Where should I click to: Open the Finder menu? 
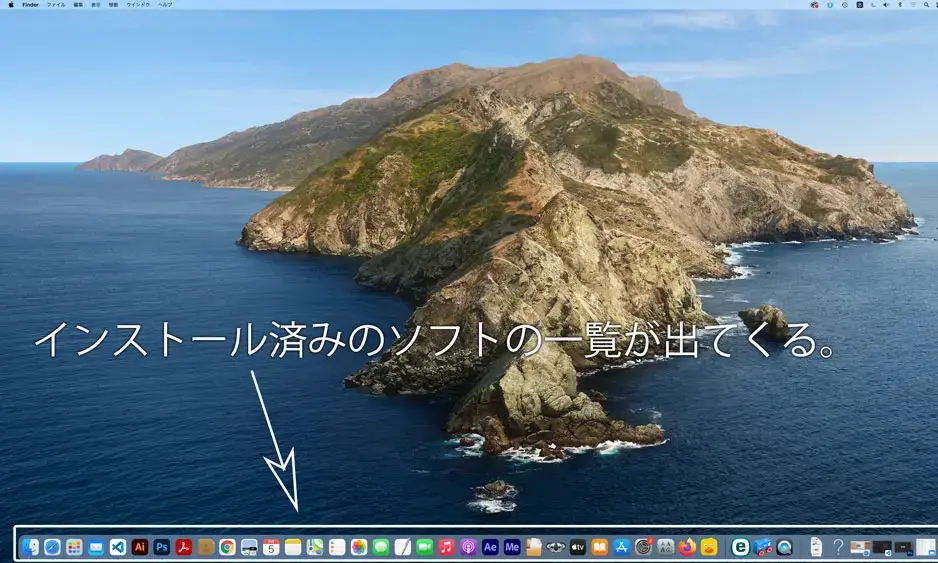pos(31,4)
